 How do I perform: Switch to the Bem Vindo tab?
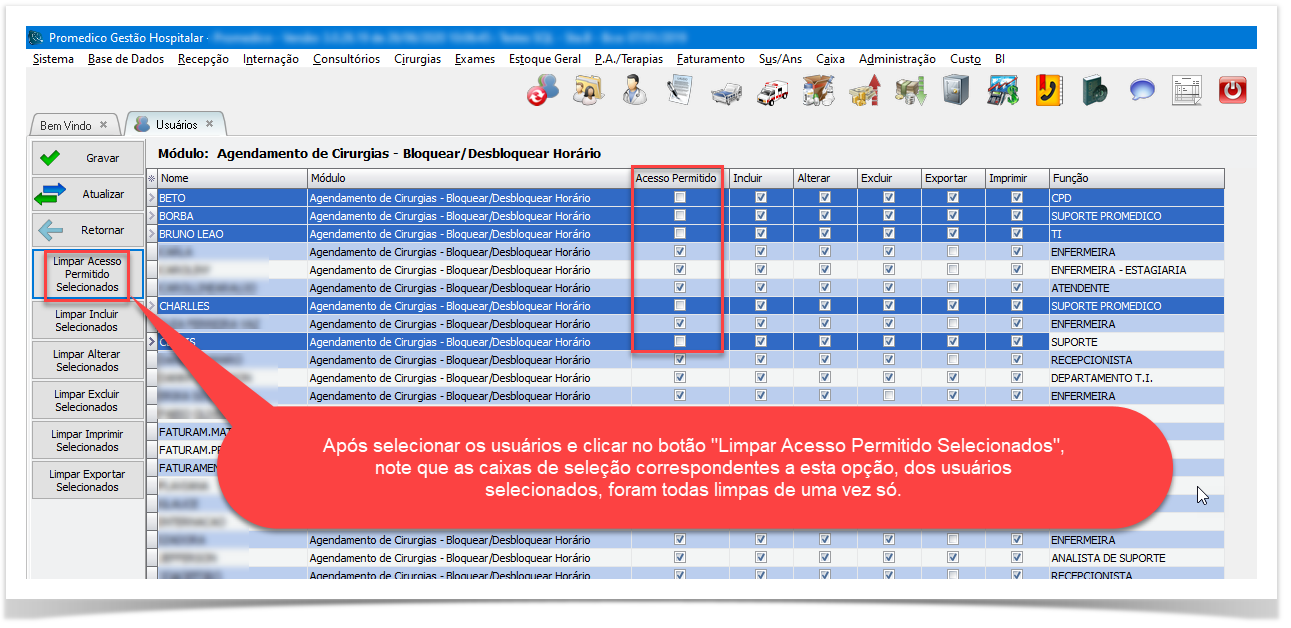point(66,125)
